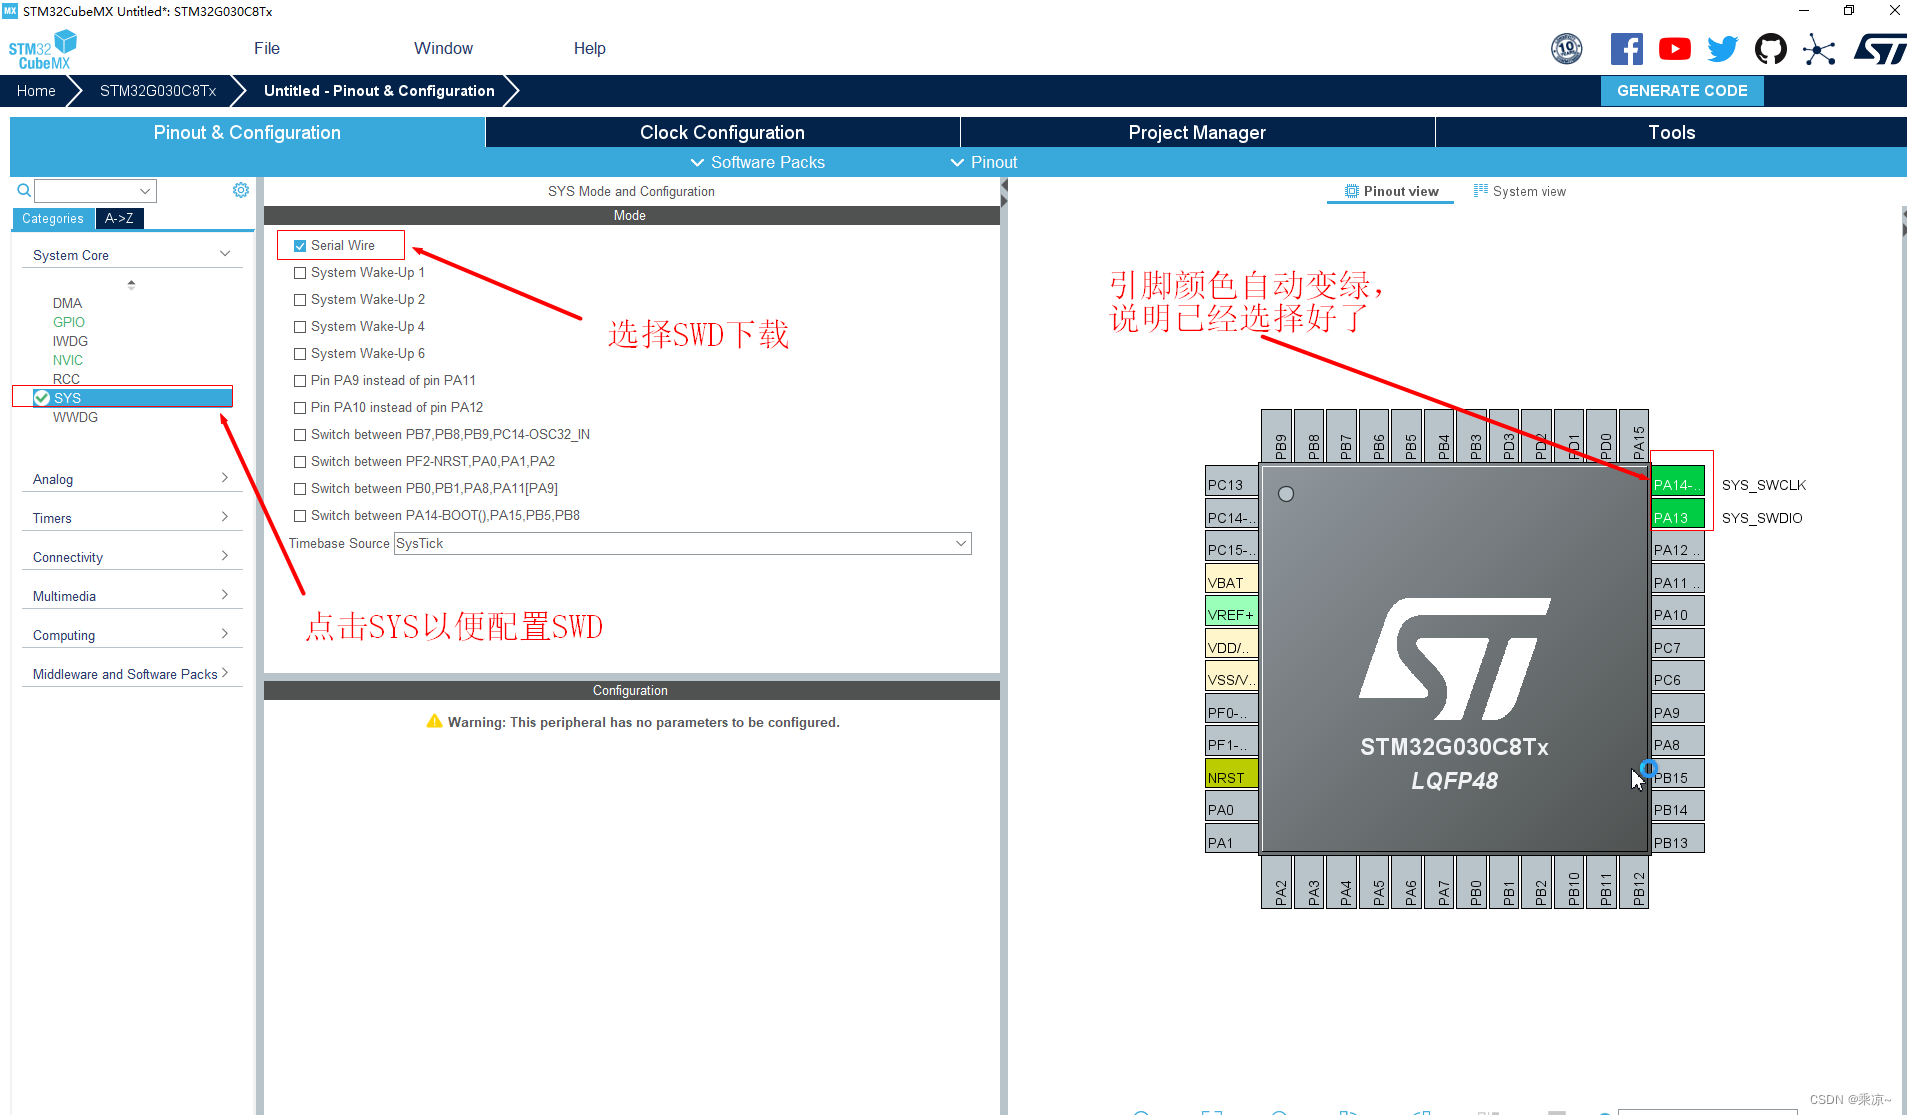The width and height of the screenshot is (1907, 1115).
Task: Open the categories settings gear
Action: (241, 190)
